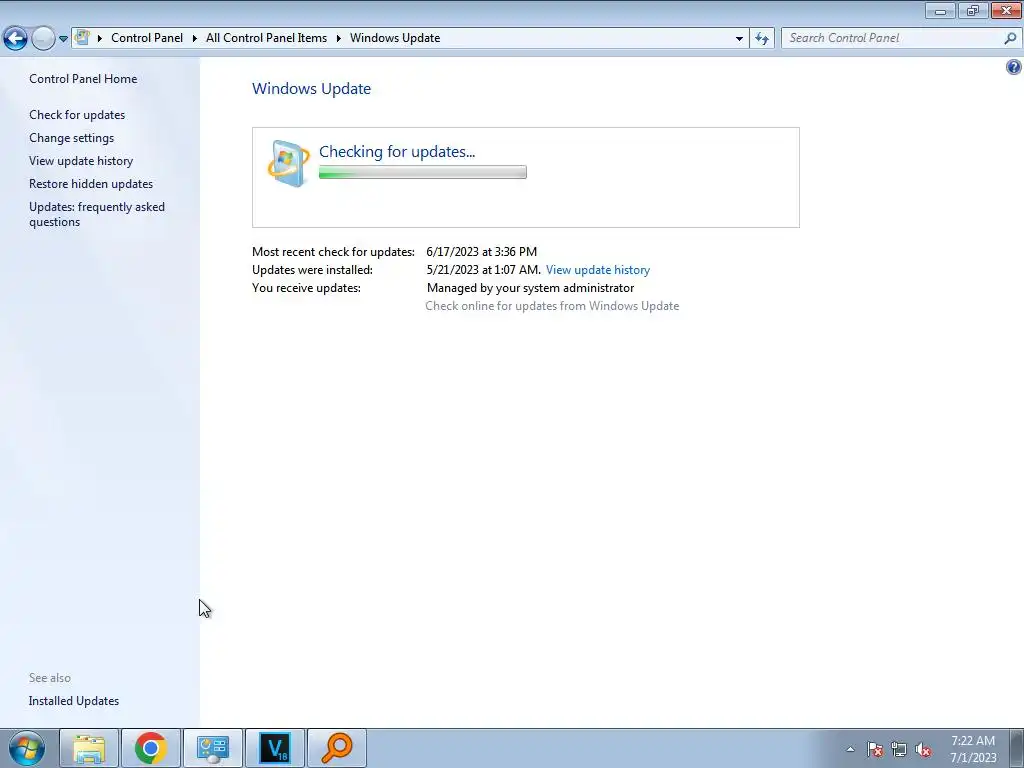Show hidden tray icons arrow
The height and width of the screenshot is (768, 1024).
[x=850, y=749]
